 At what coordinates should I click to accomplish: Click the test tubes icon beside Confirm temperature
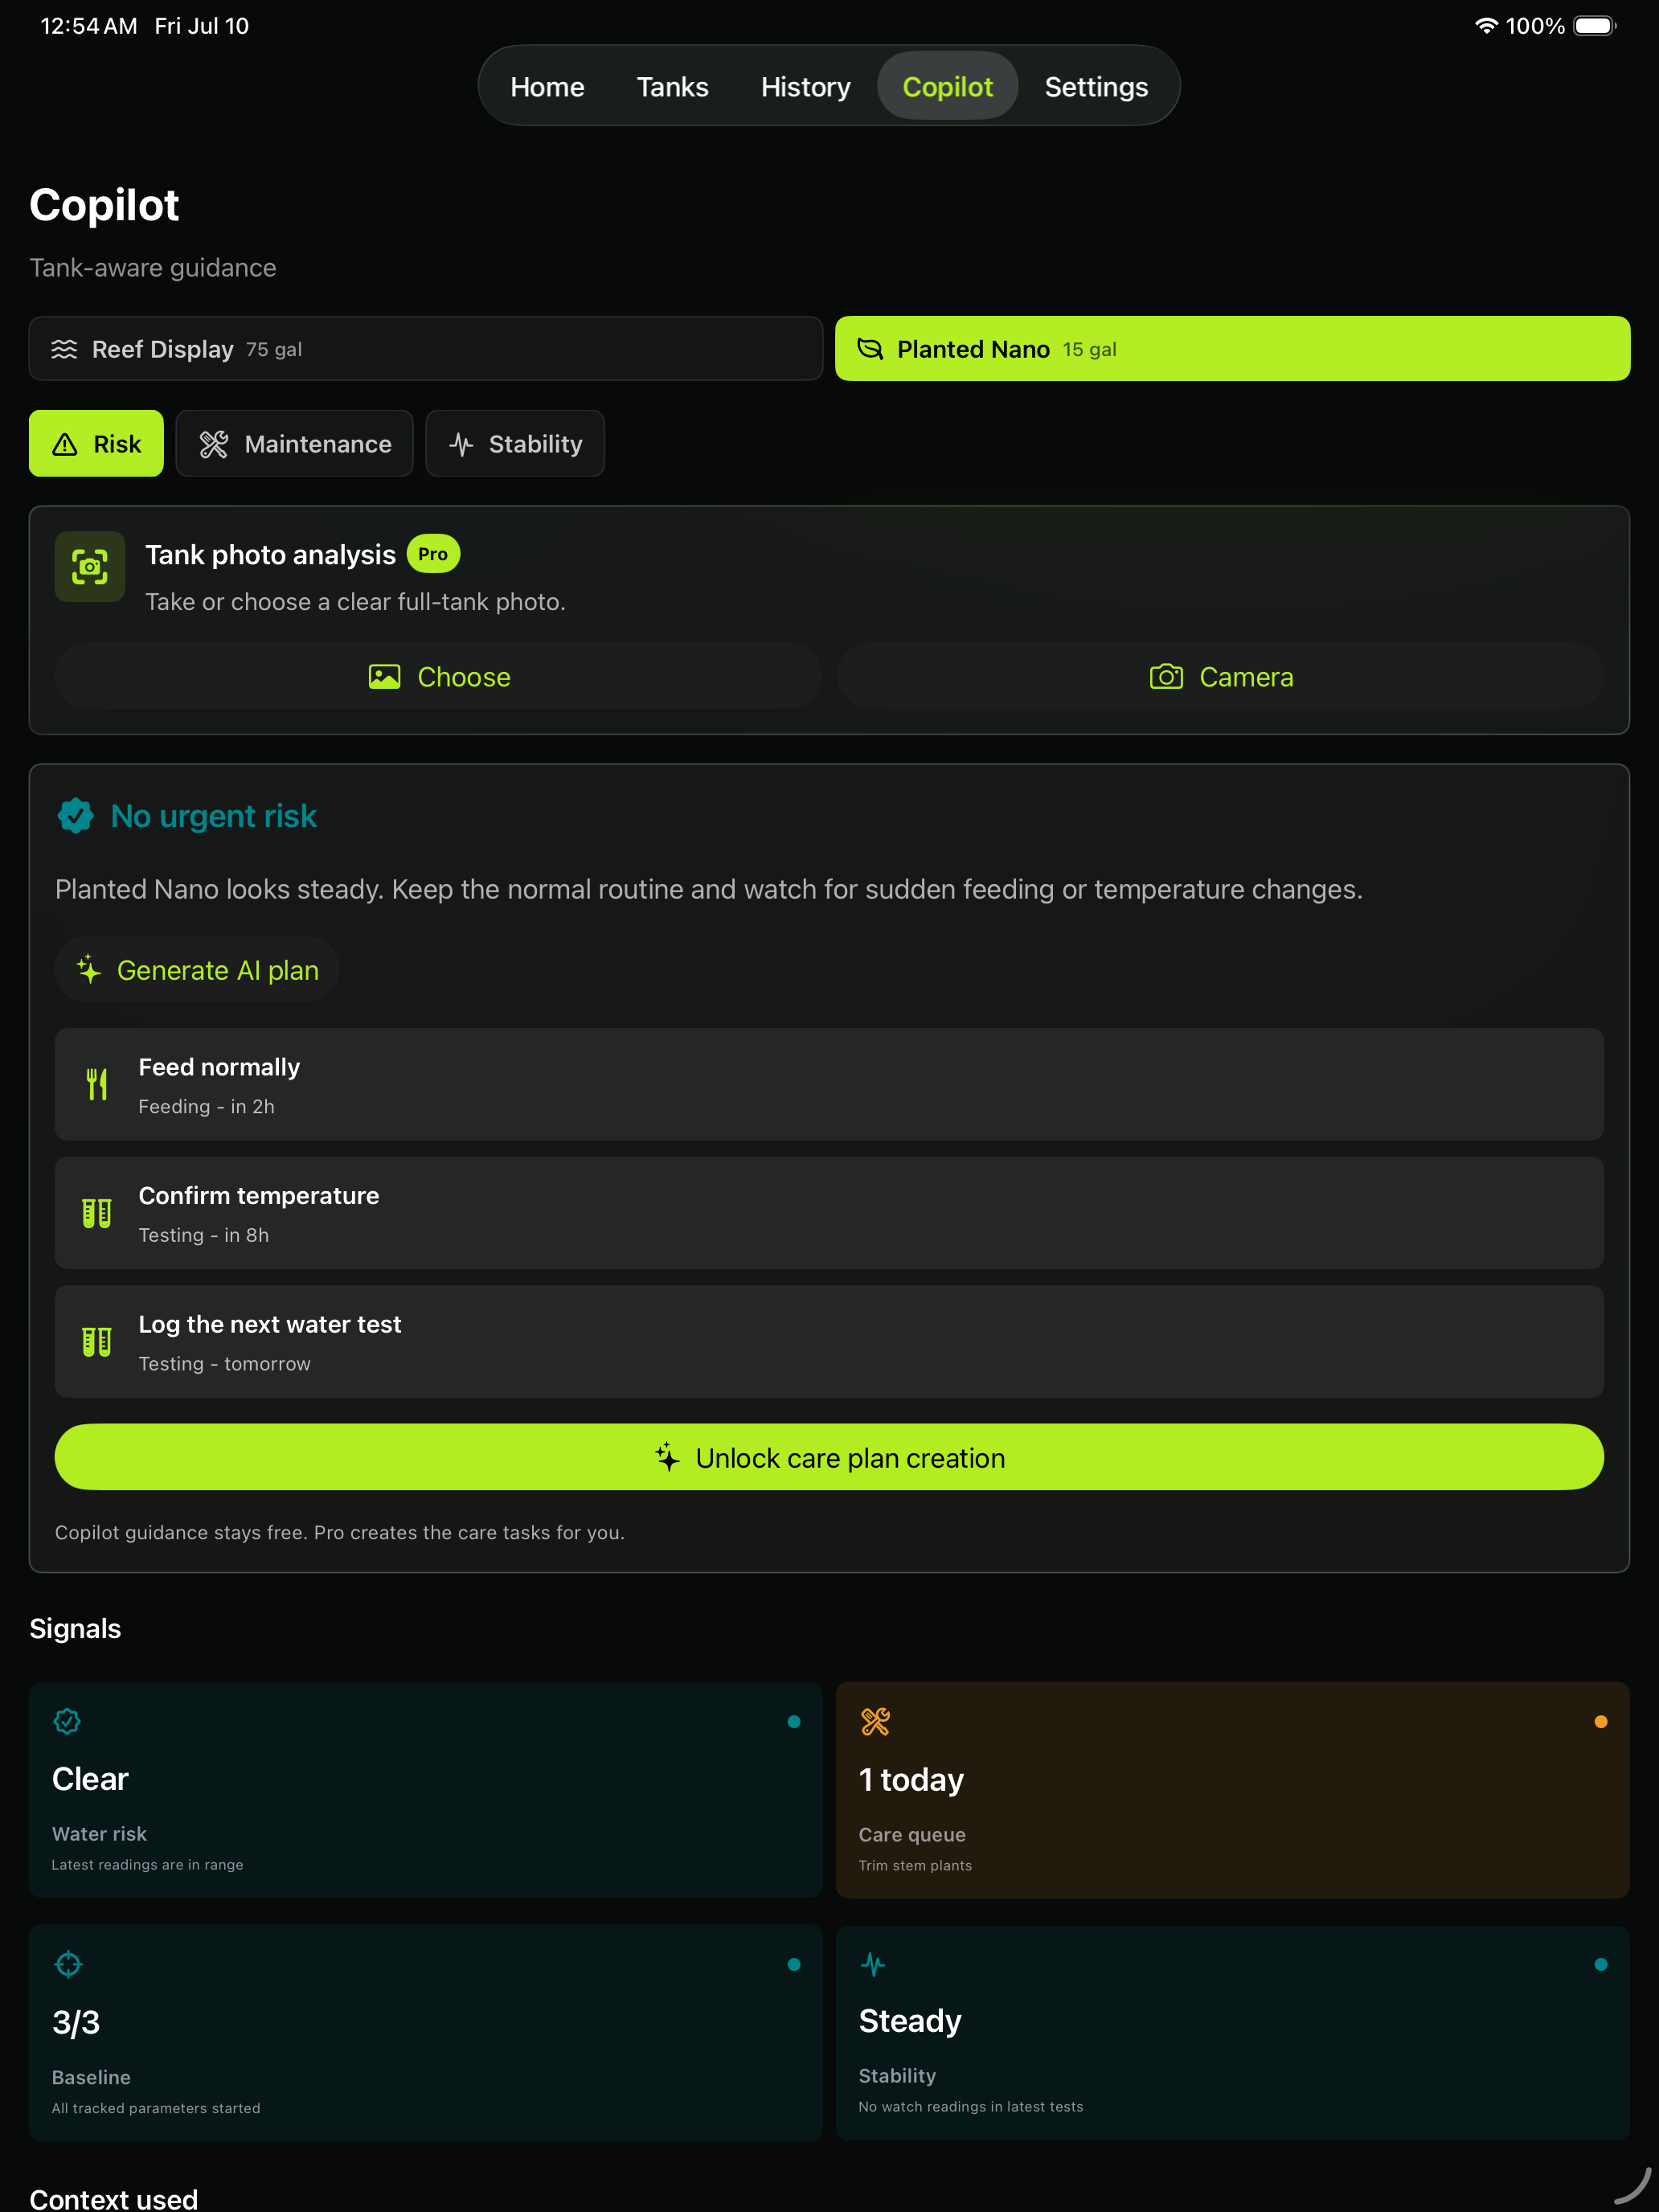click(x=97, y=1214)
